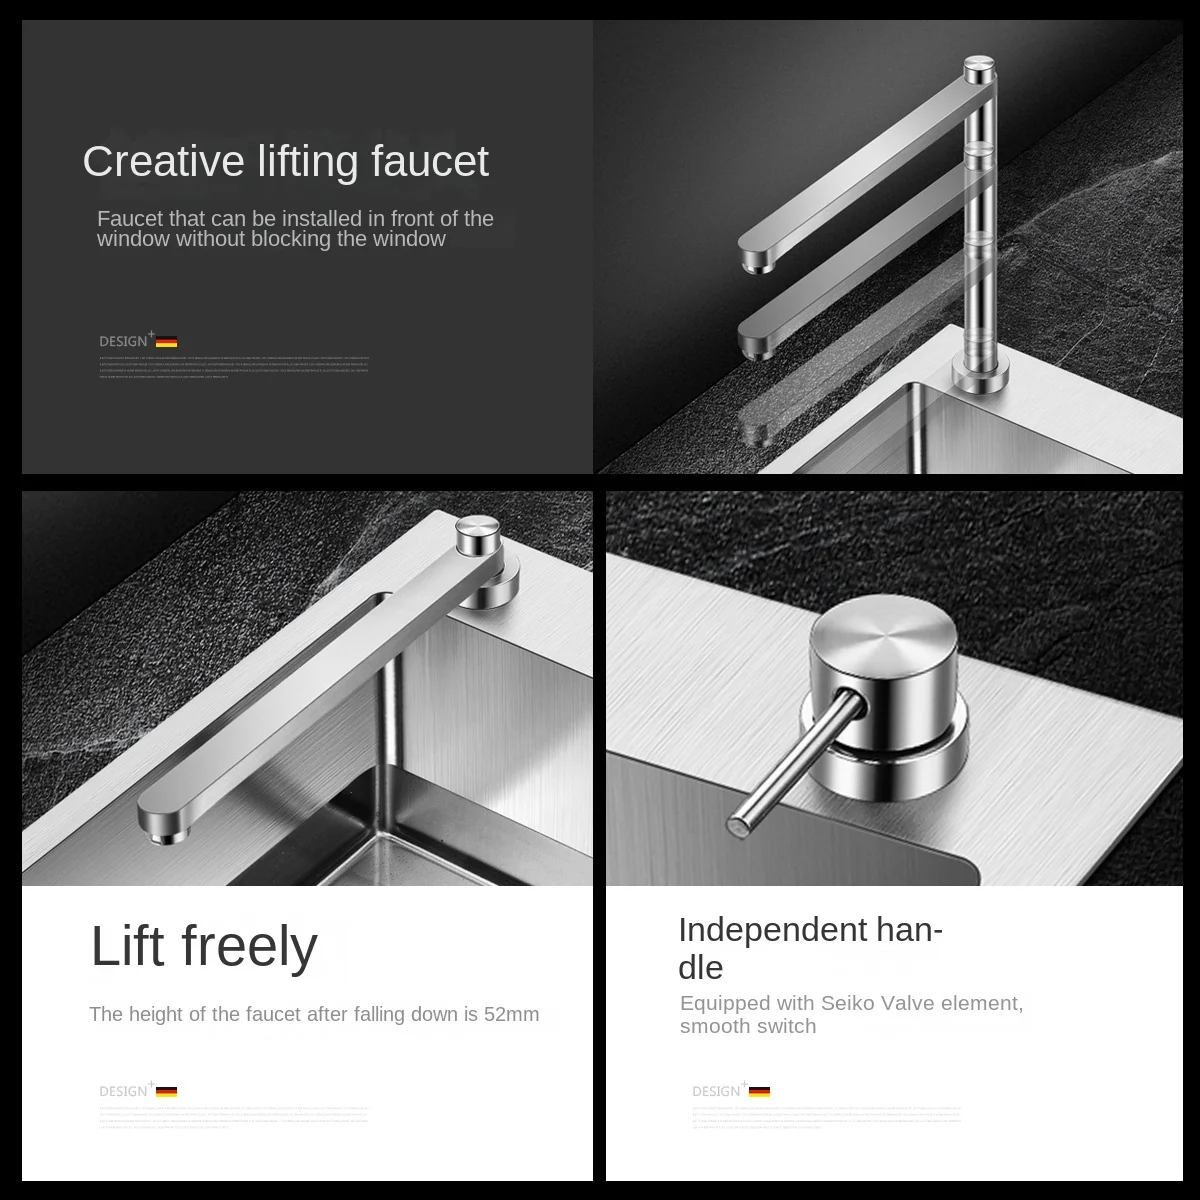Click the 'Independent handle' heading
The height and width of the screenshot is (1200, 1200).
point(811,948)
